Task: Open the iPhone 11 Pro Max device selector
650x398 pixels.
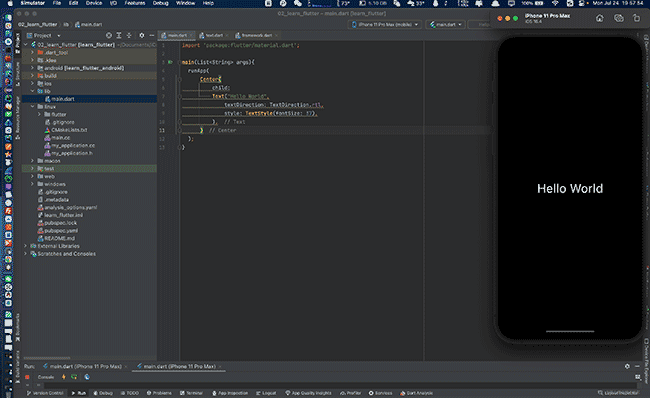Action: pos(385,24)
